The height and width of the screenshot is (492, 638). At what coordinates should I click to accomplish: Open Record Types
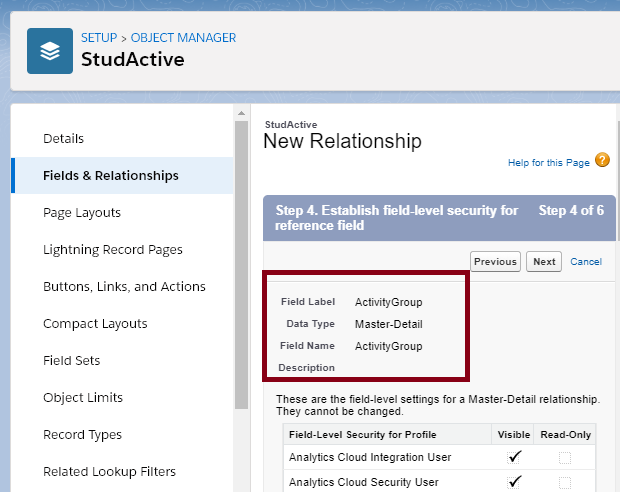click(82, 435)
